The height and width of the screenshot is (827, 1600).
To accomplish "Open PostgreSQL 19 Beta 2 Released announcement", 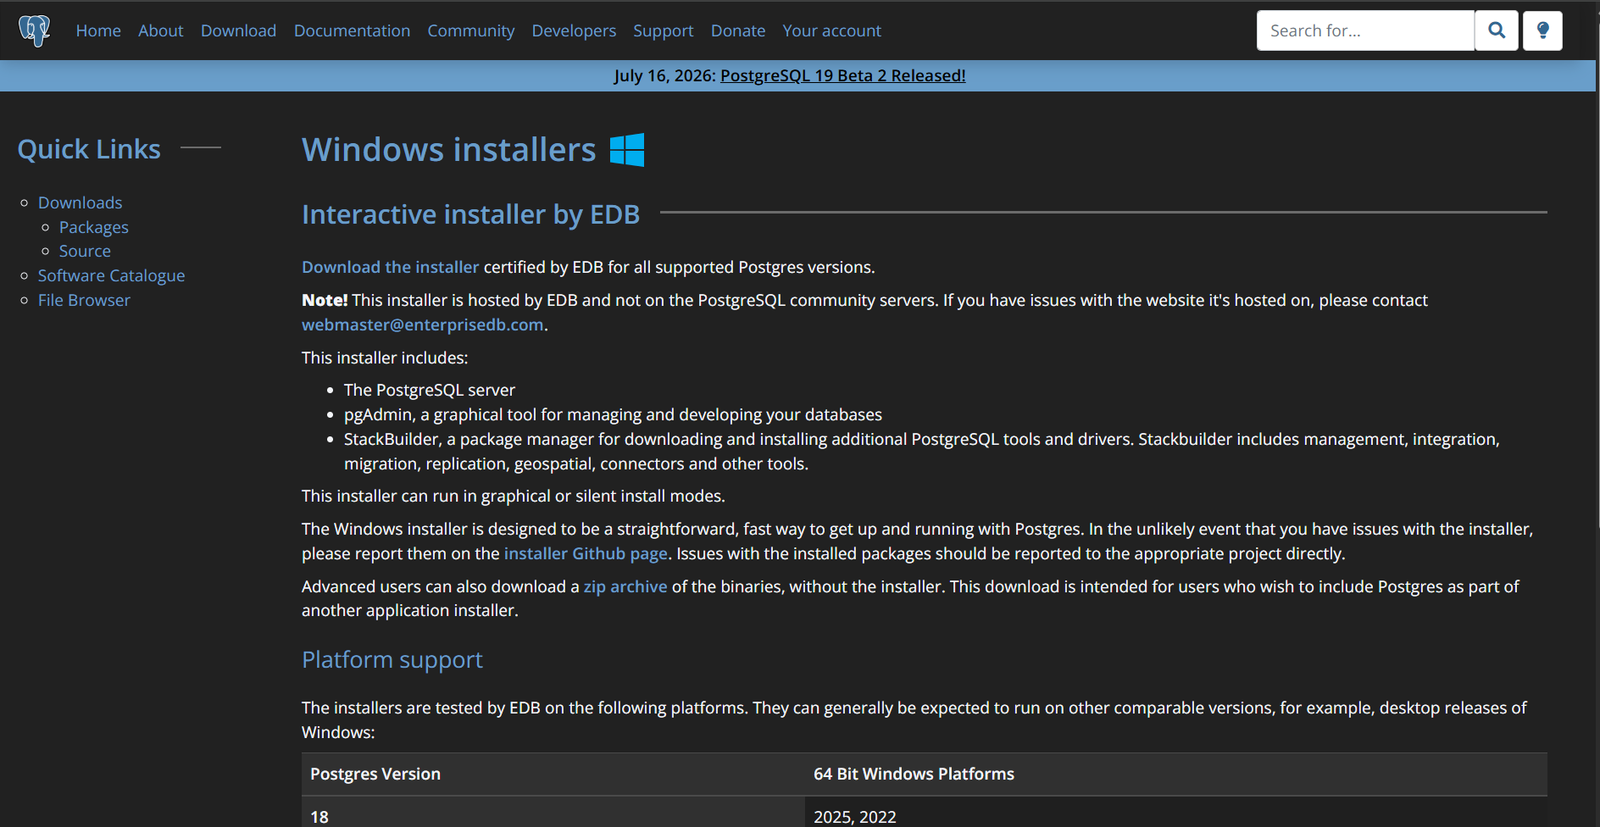I will click(x=843, y=75).
